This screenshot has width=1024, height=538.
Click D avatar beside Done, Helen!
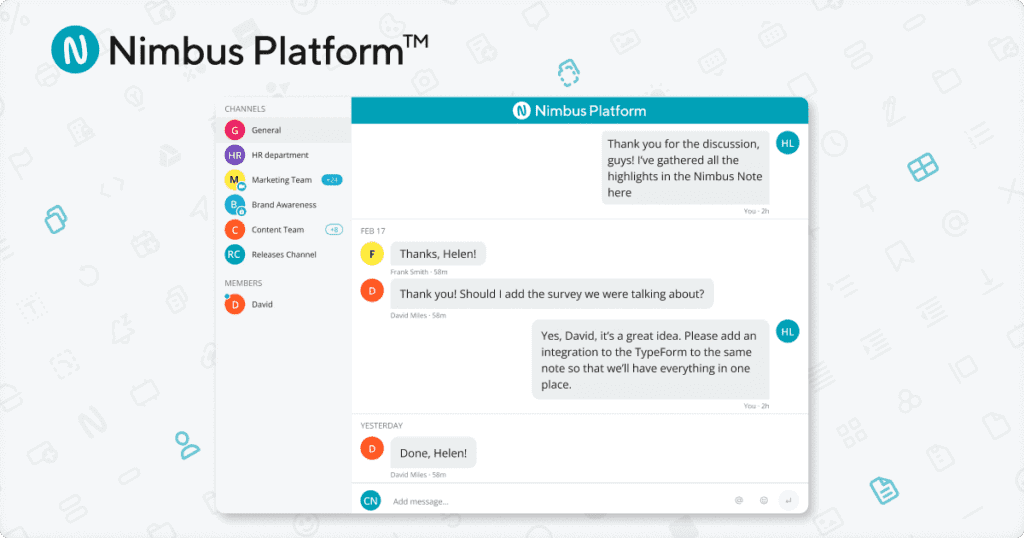[x=372, y=449]
